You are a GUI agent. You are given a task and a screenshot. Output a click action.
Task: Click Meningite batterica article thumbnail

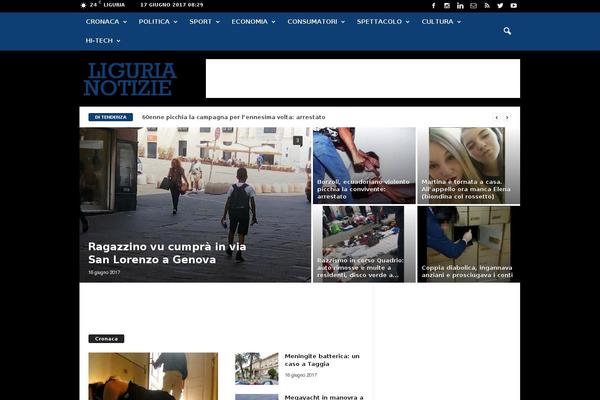[x=257, y=369]
